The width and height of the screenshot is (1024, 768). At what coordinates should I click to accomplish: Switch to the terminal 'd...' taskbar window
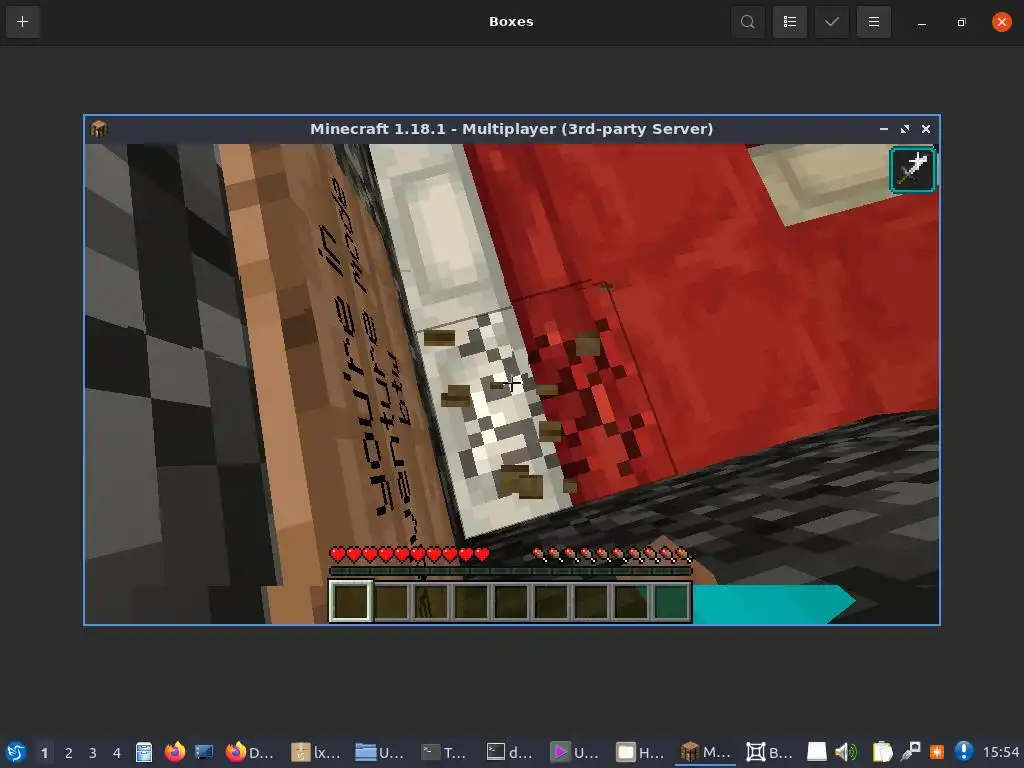[509, 752]
